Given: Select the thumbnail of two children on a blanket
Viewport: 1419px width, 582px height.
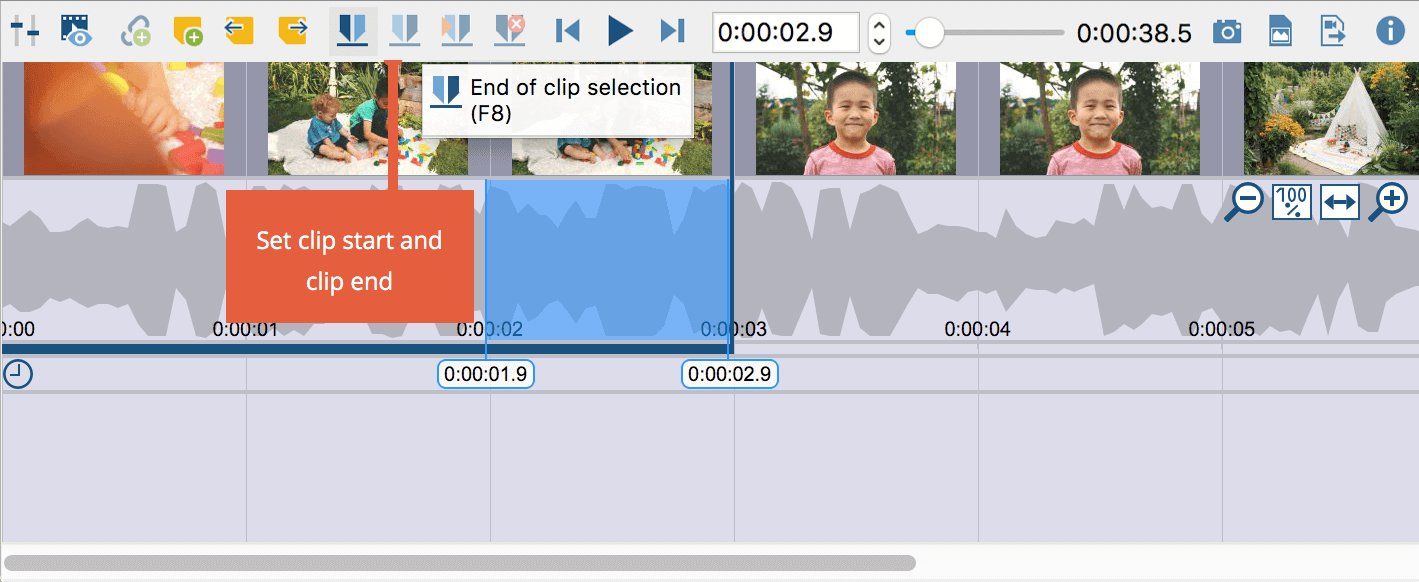Looking at the screenshot, I should click(x=368, y=119).
